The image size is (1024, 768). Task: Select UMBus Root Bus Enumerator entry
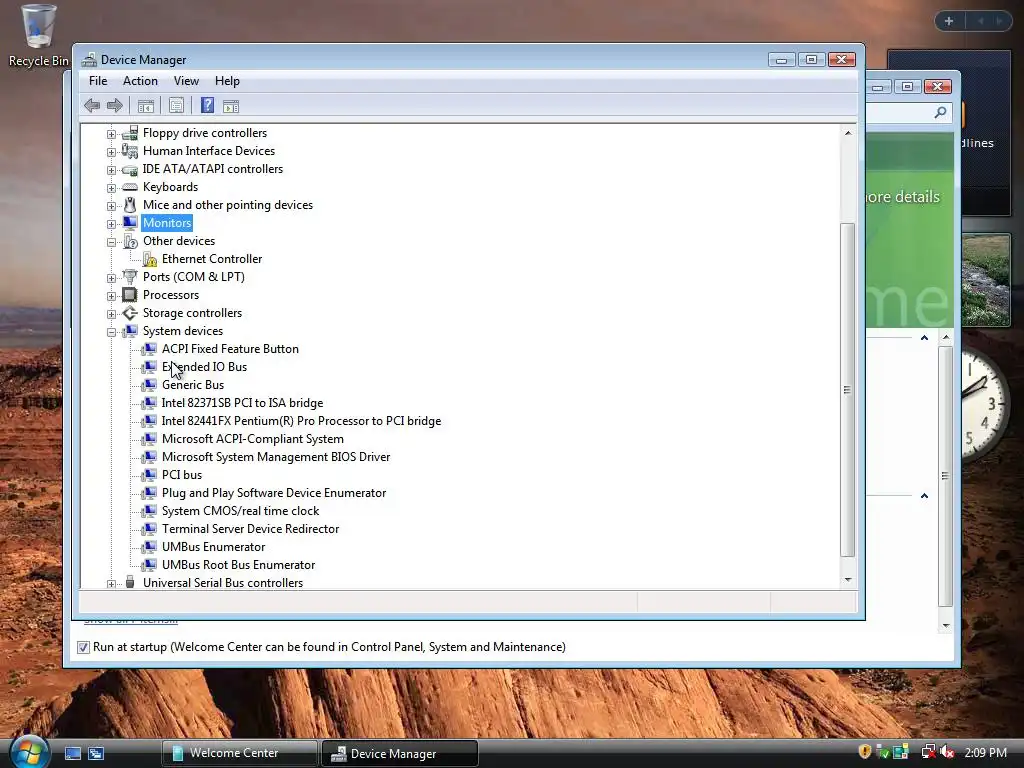[238, 565]
